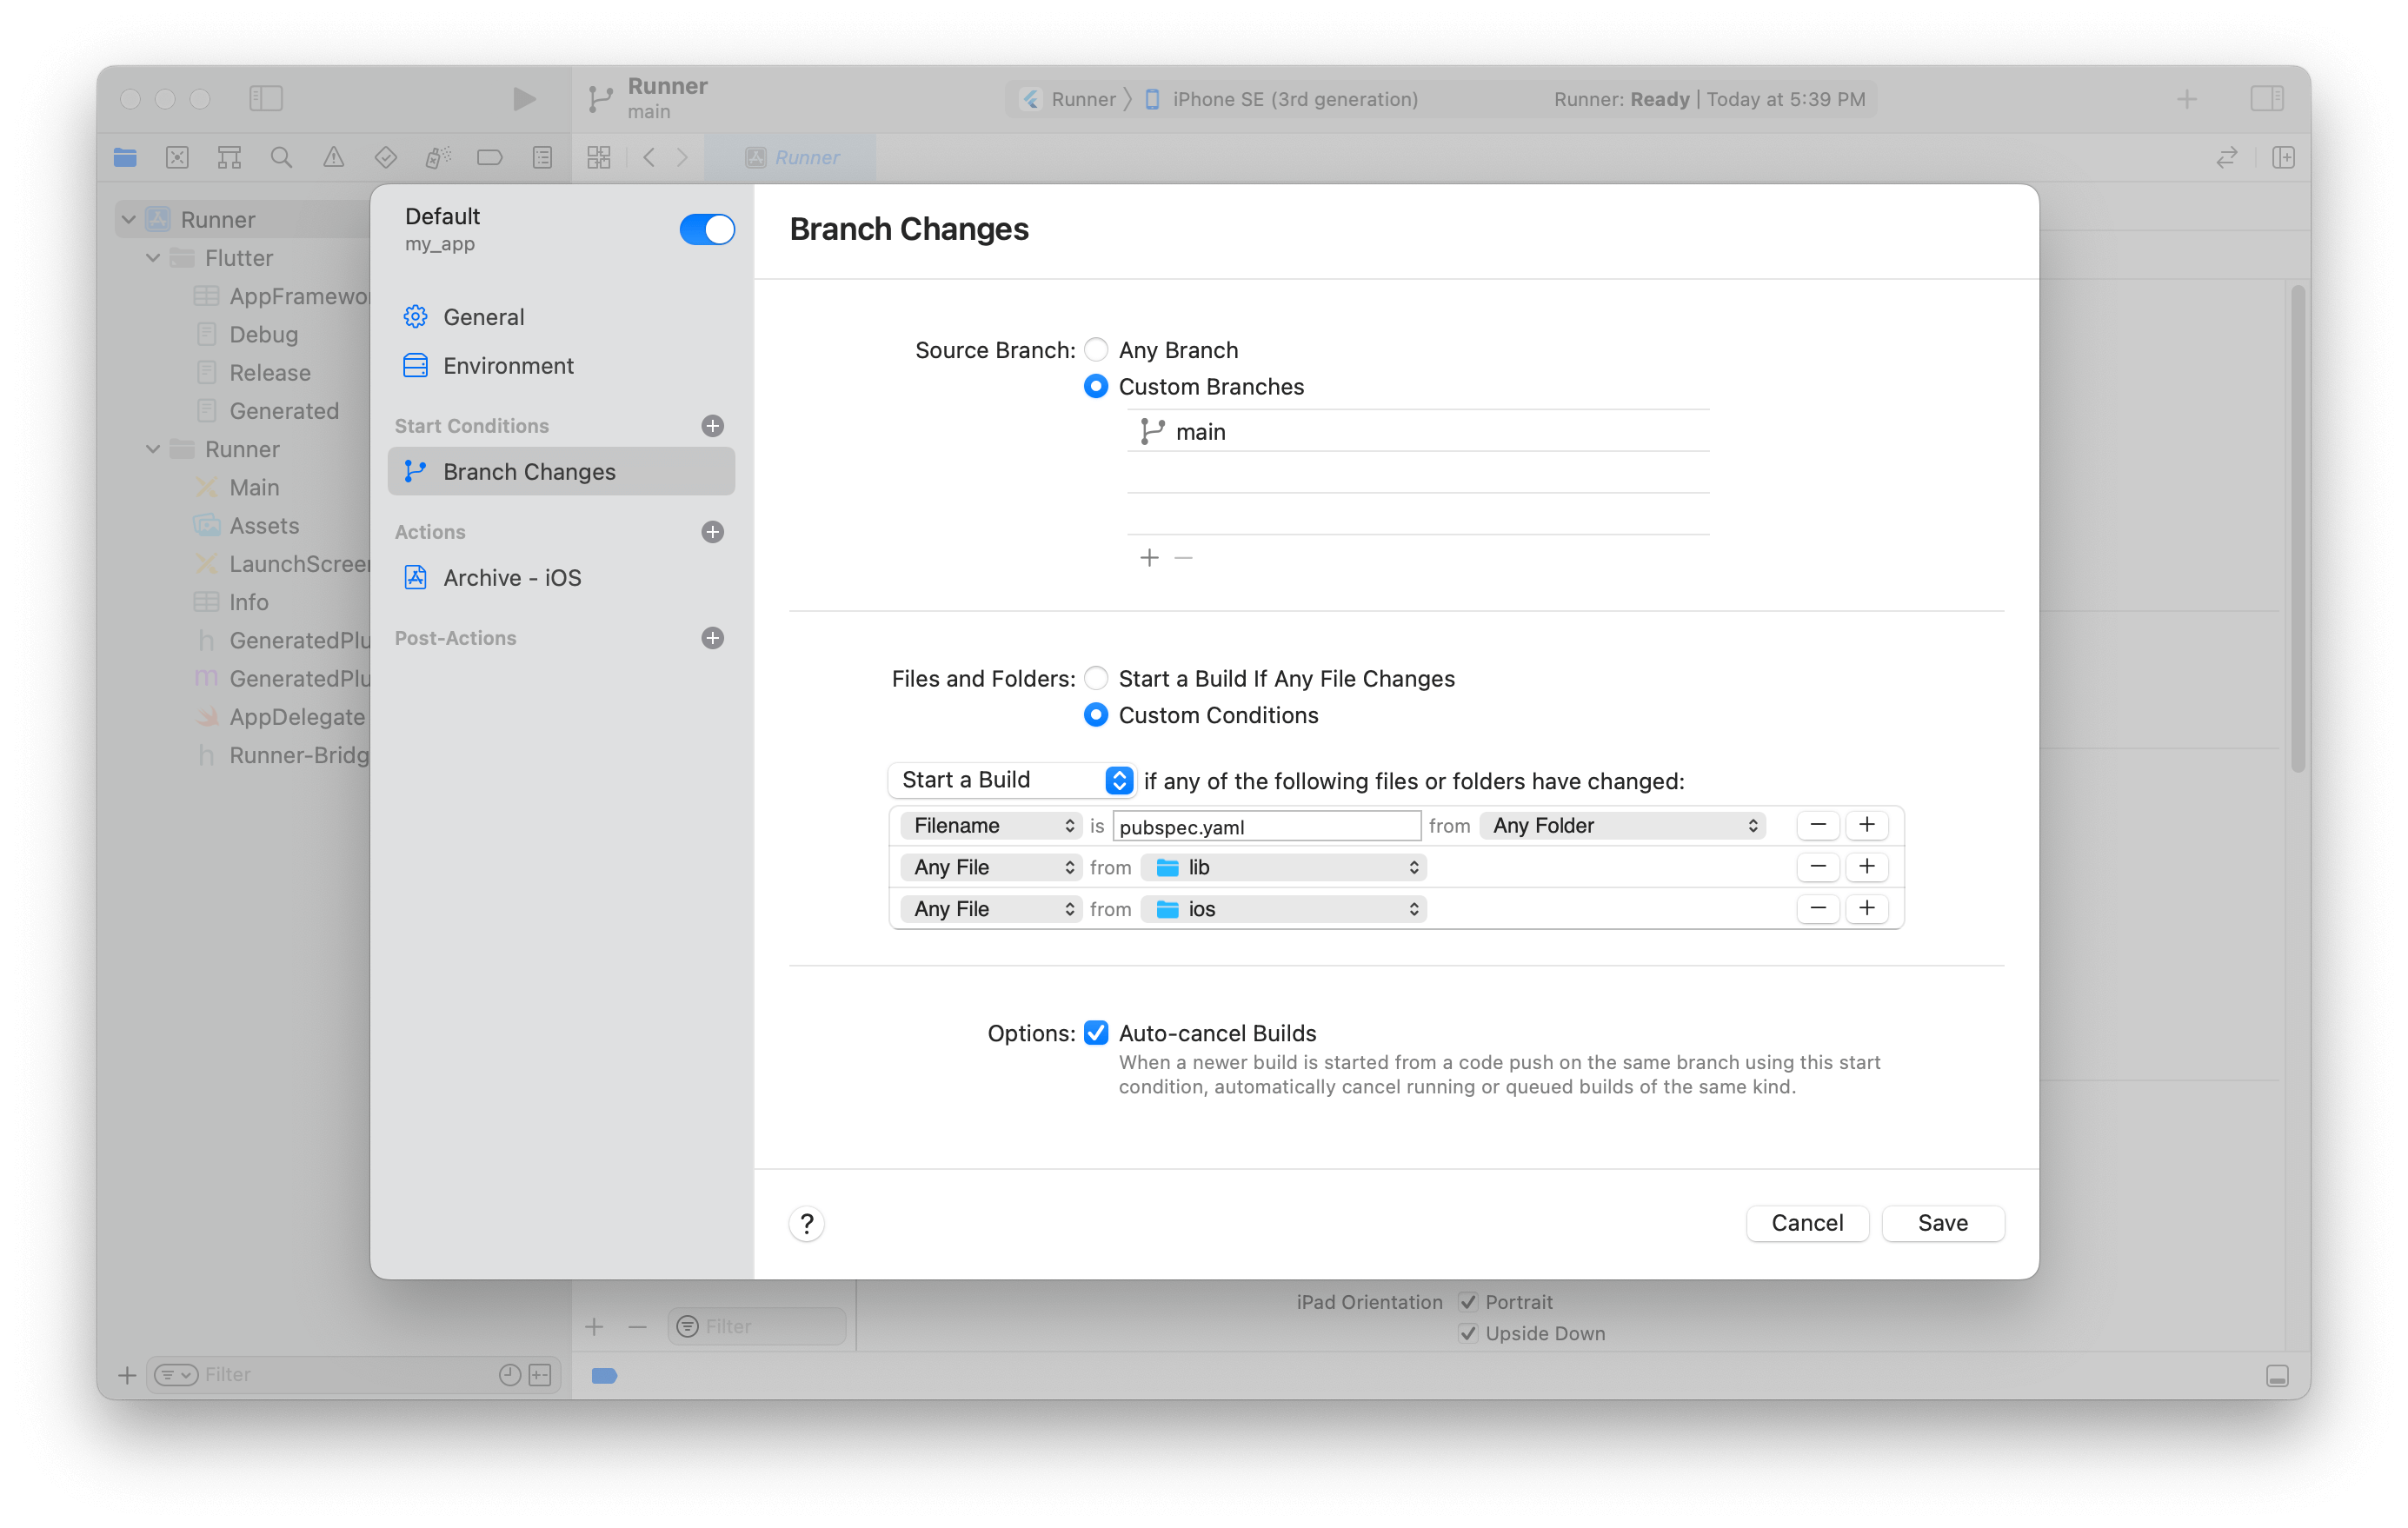This screenshot has width=2408, height=1528.
Task: Select Branch Changes in Start Conditions
Action: pos(527,470)
